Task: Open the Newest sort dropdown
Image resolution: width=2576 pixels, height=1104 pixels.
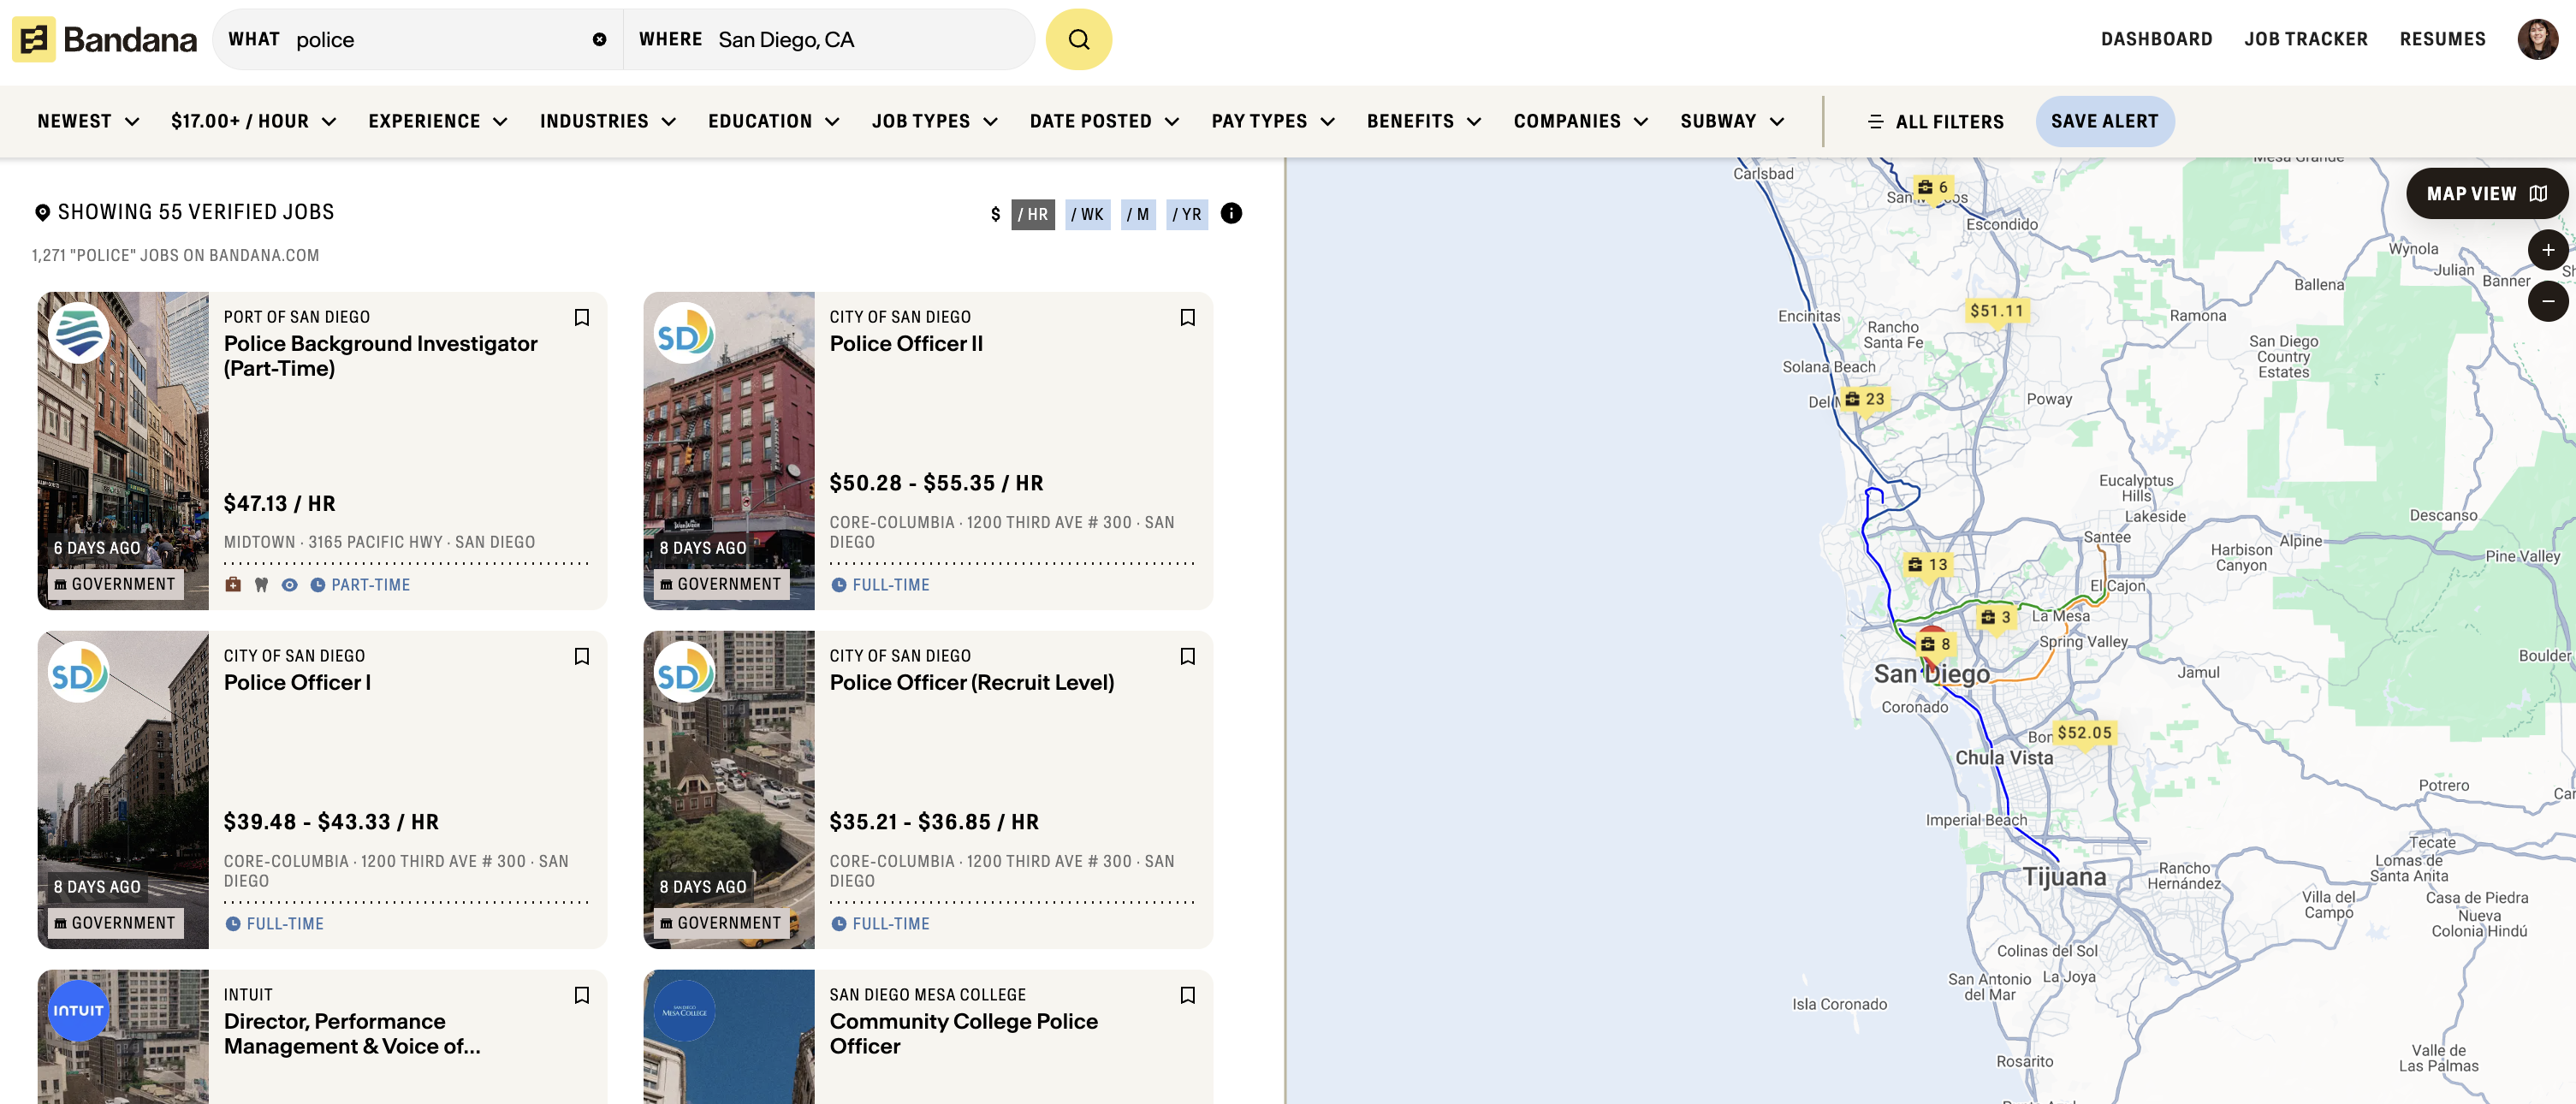Action: pyautogui.click(x=88, y=121)
